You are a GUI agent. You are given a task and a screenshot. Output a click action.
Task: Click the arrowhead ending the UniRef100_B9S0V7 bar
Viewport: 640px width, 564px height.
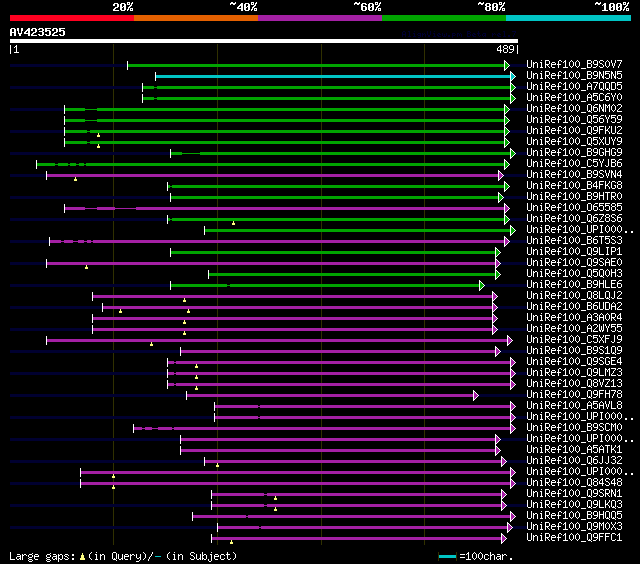point(507,65)
